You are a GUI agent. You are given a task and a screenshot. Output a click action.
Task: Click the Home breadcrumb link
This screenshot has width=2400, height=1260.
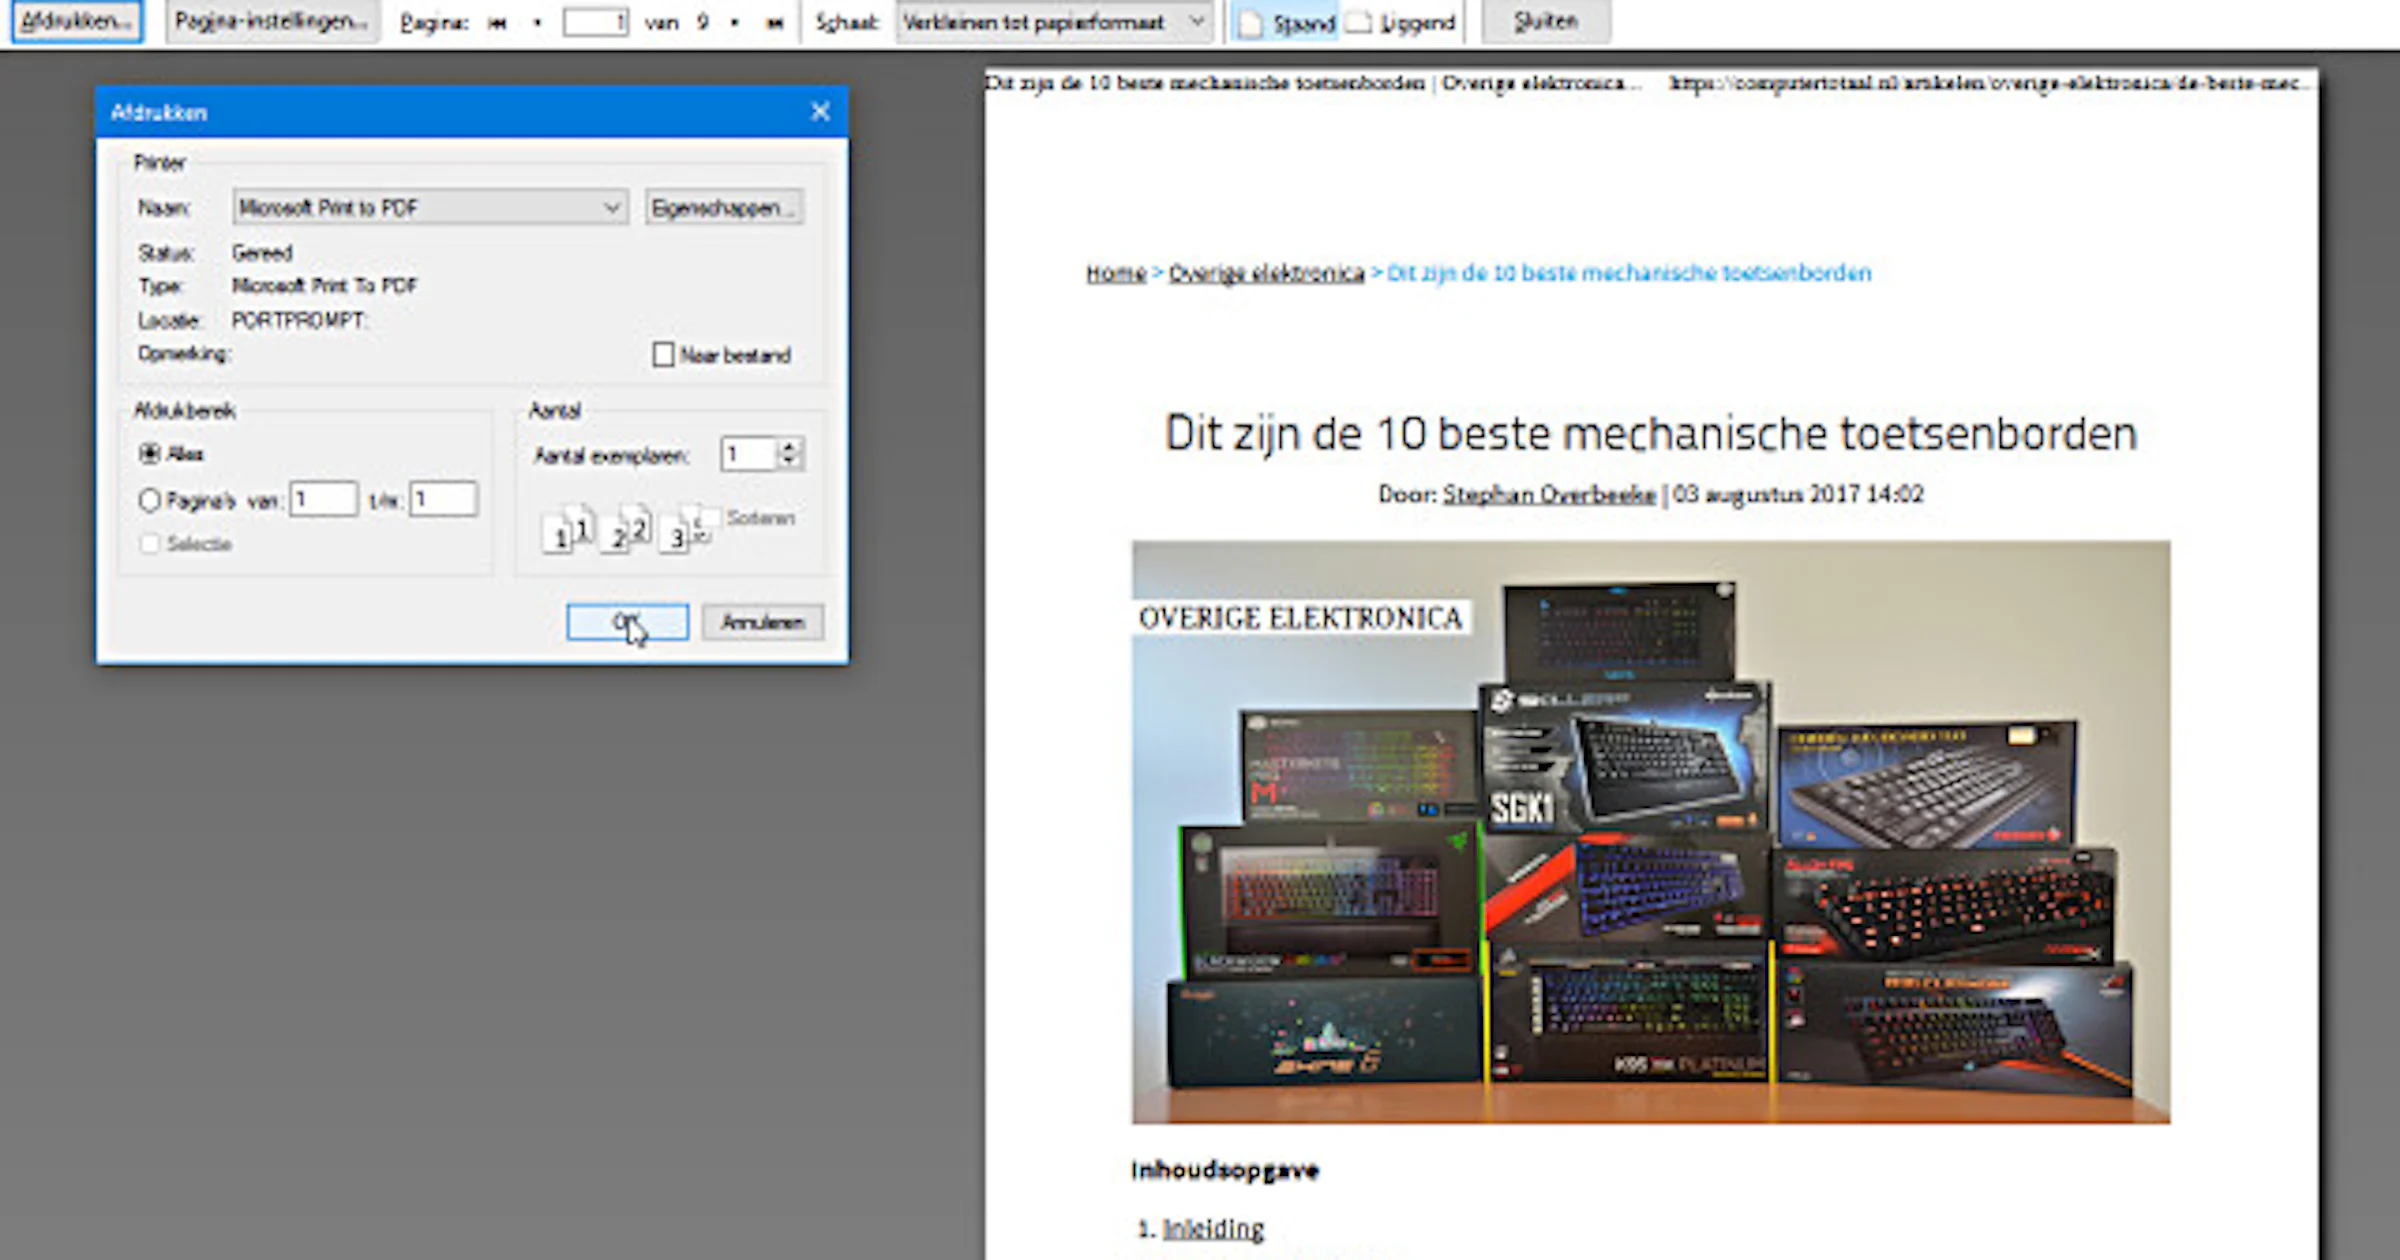pyautogui.click(x=1116, y=273)
